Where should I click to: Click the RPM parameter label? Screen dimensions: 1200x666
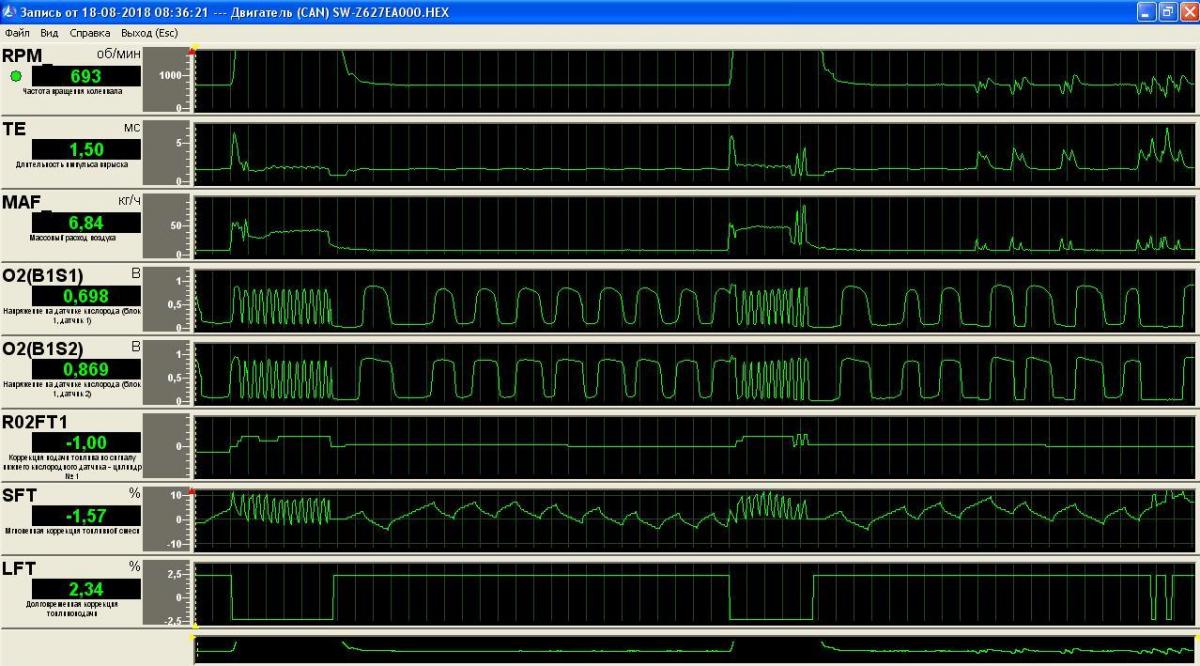(27, 56)
